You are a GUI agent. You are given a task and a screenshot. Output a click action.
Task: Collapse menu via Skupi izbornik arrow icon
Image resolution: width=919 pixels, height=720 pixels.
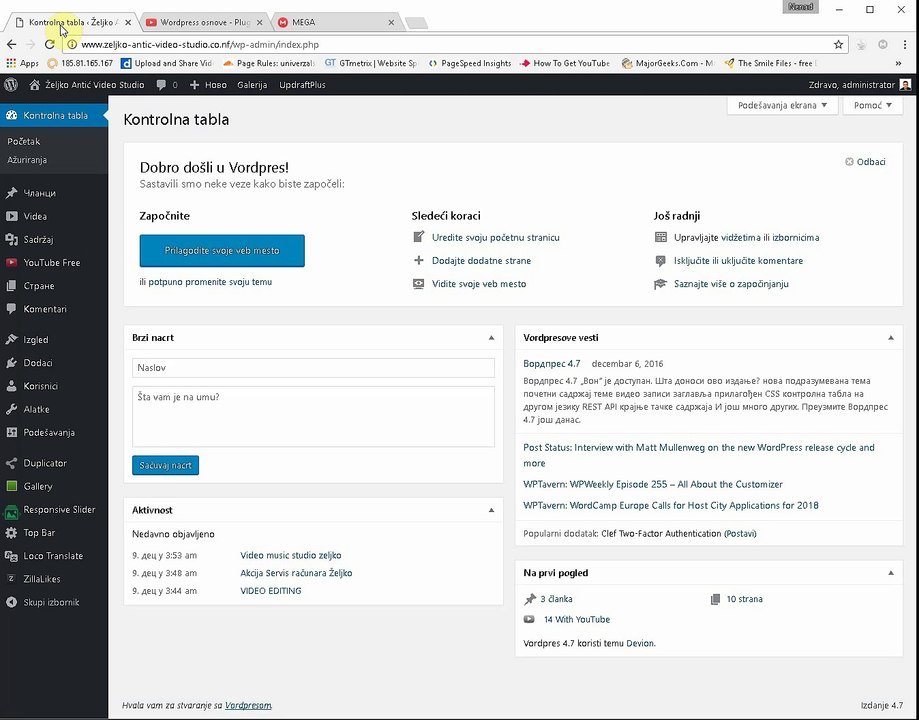tap(11, 602)
